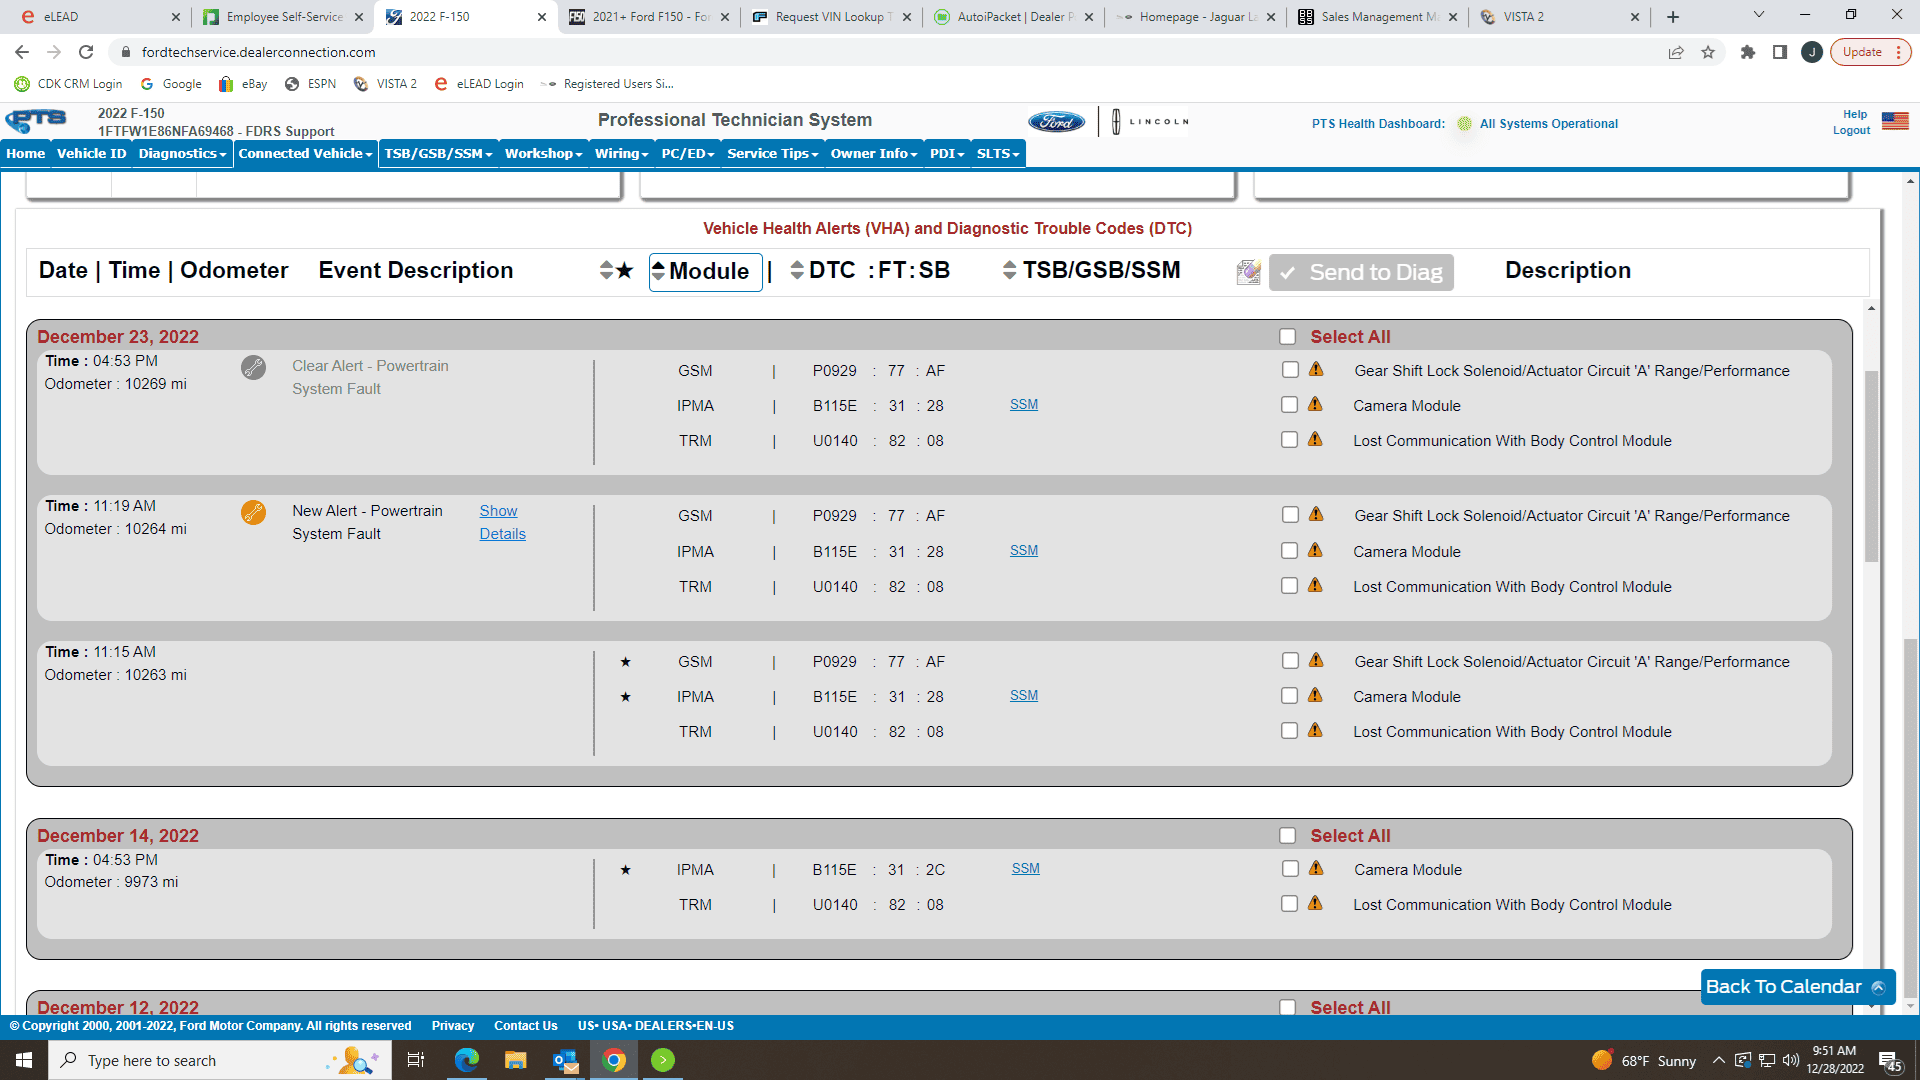Open the Connected Vehicle dropdown menu
Viewport: 1920px width, 1080px height.
[x=305, y=154]
